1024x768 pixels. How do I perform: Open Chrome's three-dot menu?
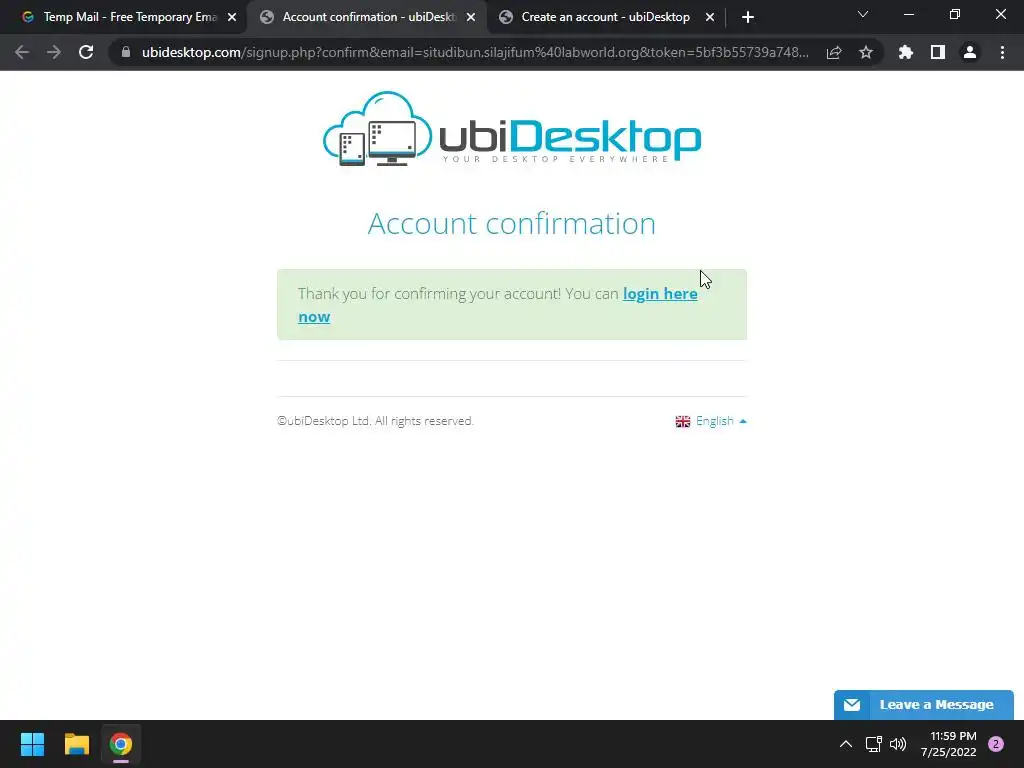point(1002,52)
